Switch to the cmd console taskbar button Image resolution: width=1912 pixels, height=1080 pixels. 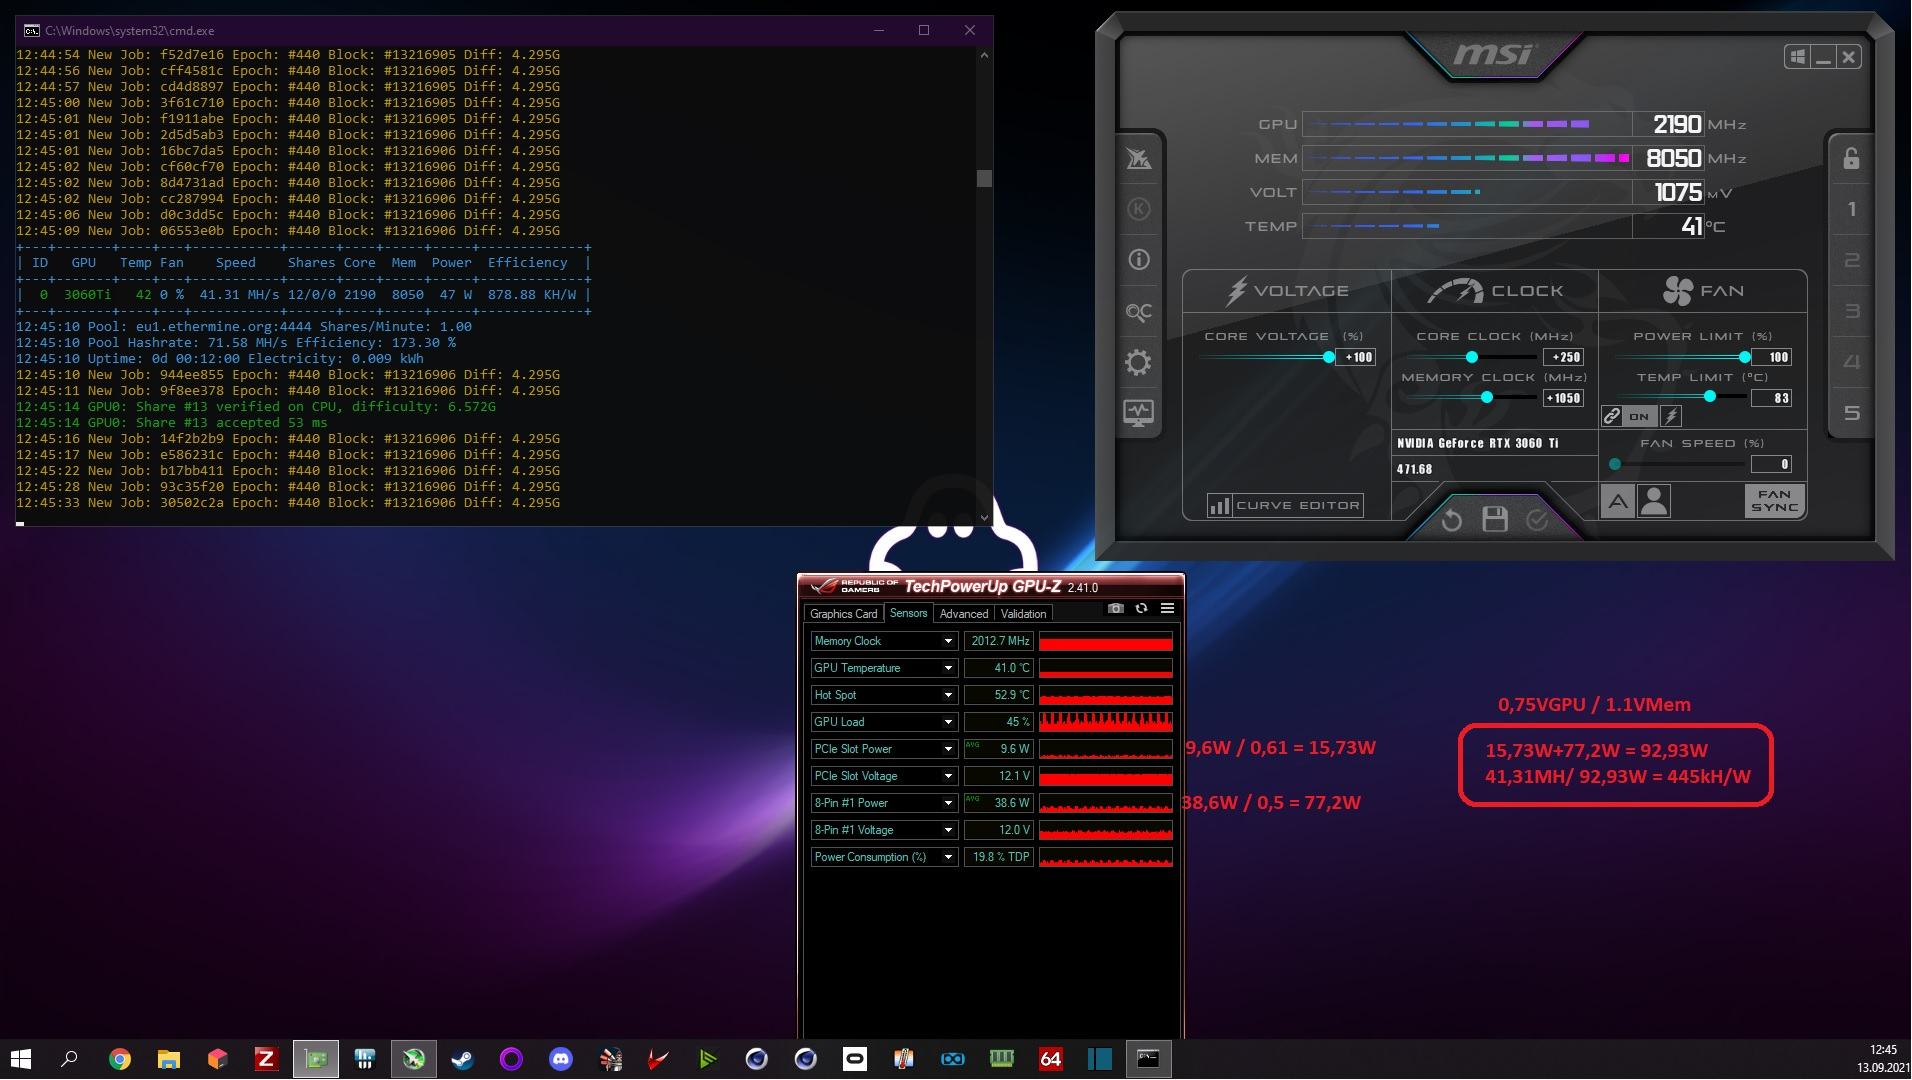(1148, 1059)
